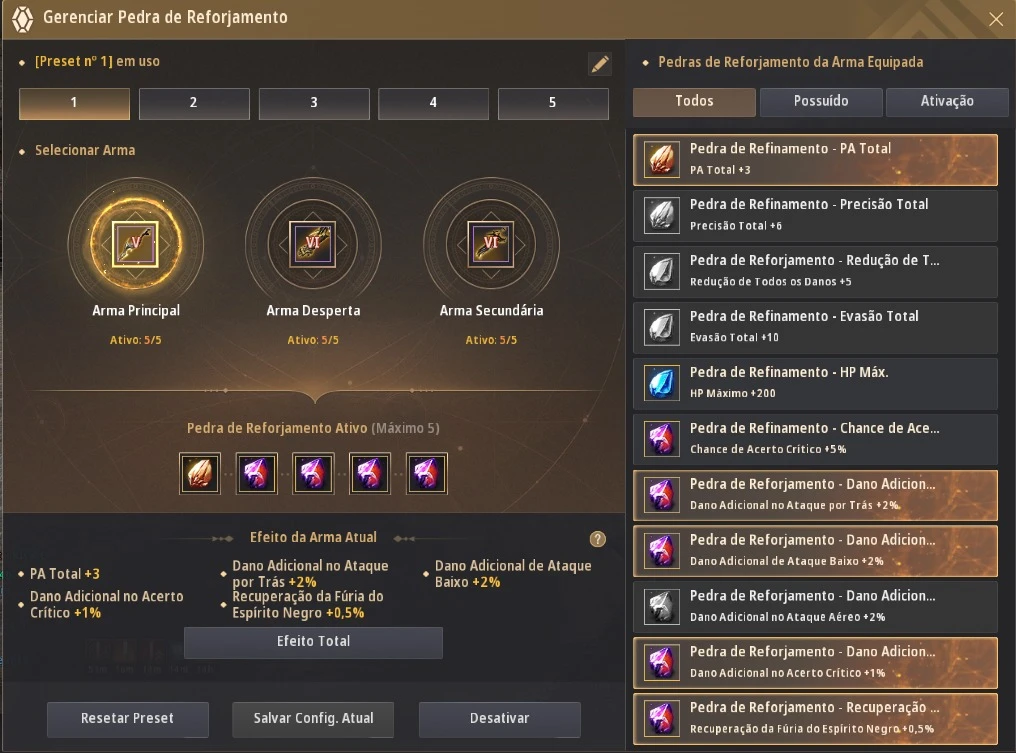Click the first active orange stone slot
Screen dimensions: 1016x753
tap(200, 473)
